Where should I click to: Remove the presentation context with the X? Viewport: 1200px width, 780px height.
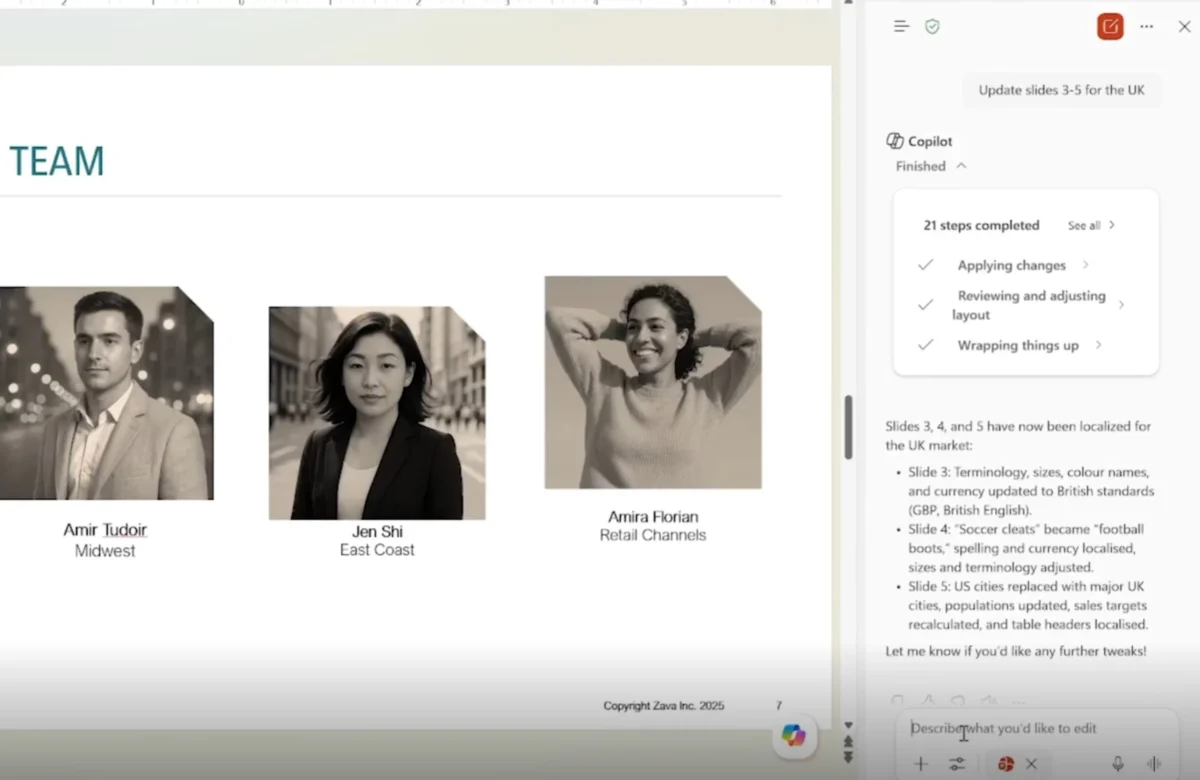(x=1031, y=763)
